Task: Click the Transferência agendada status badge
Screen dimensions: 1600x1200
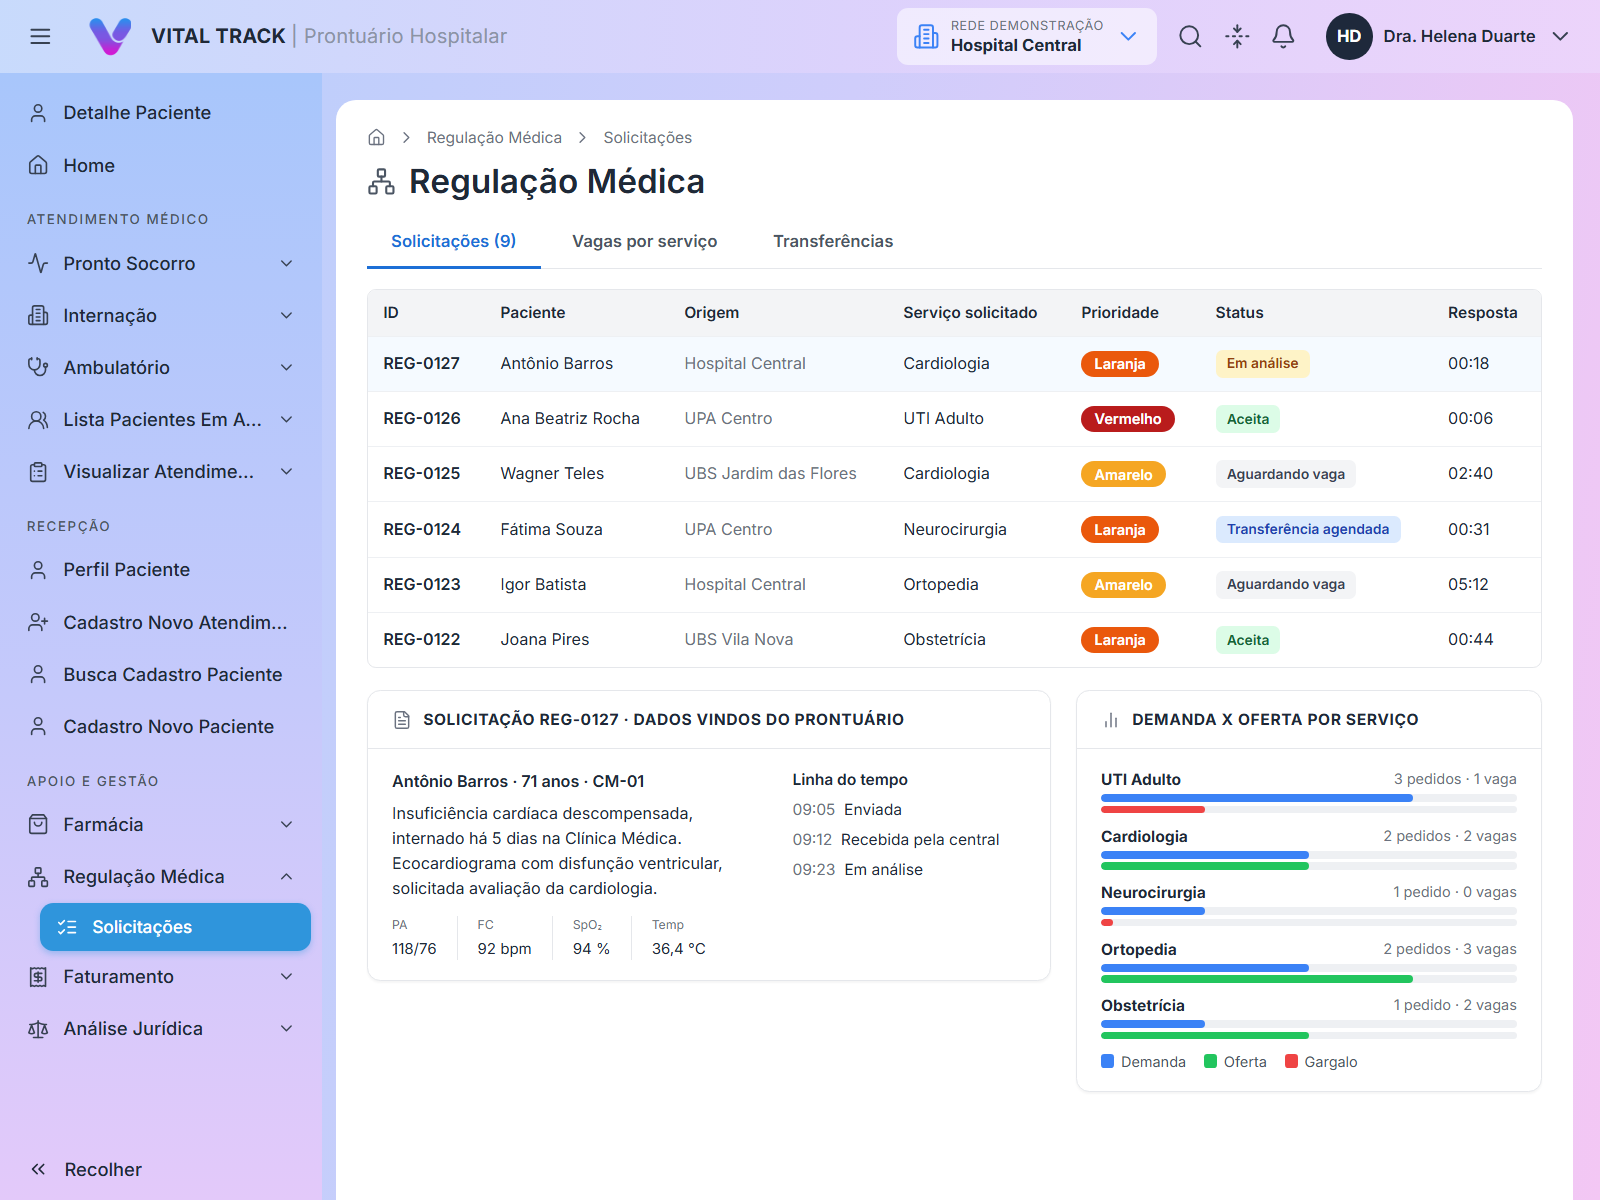Action: coord(1308,529)
